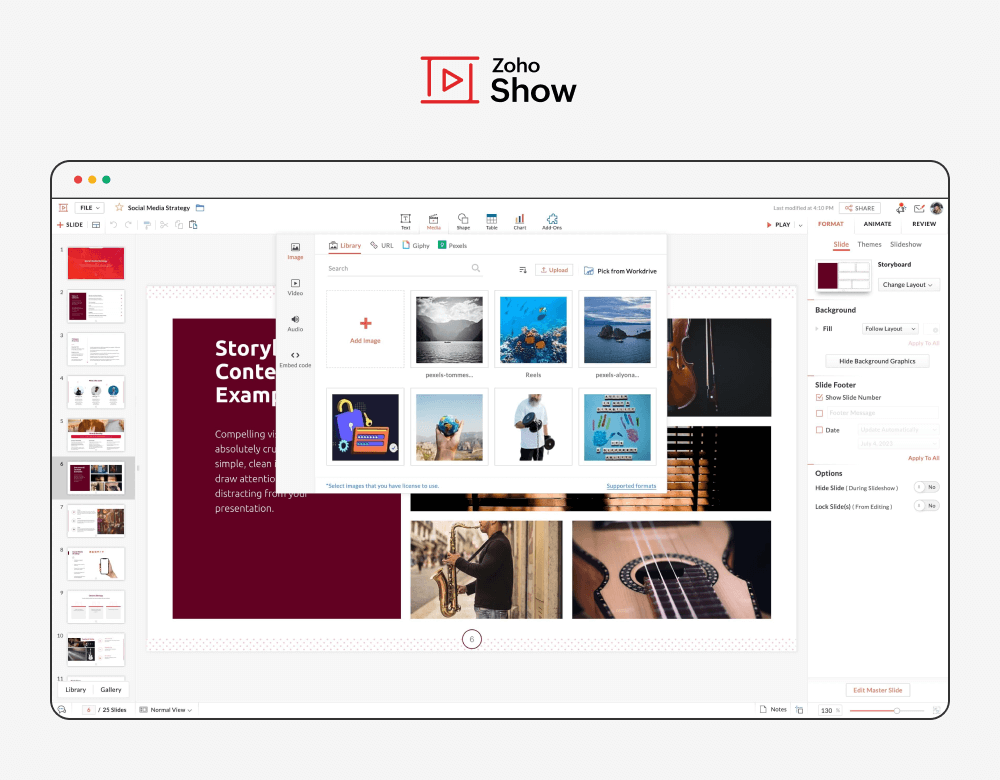The width and height of the screenshot is (1000, 780).
Task: Expand the Fill disclosure triangle
Action: pos(817,328)
